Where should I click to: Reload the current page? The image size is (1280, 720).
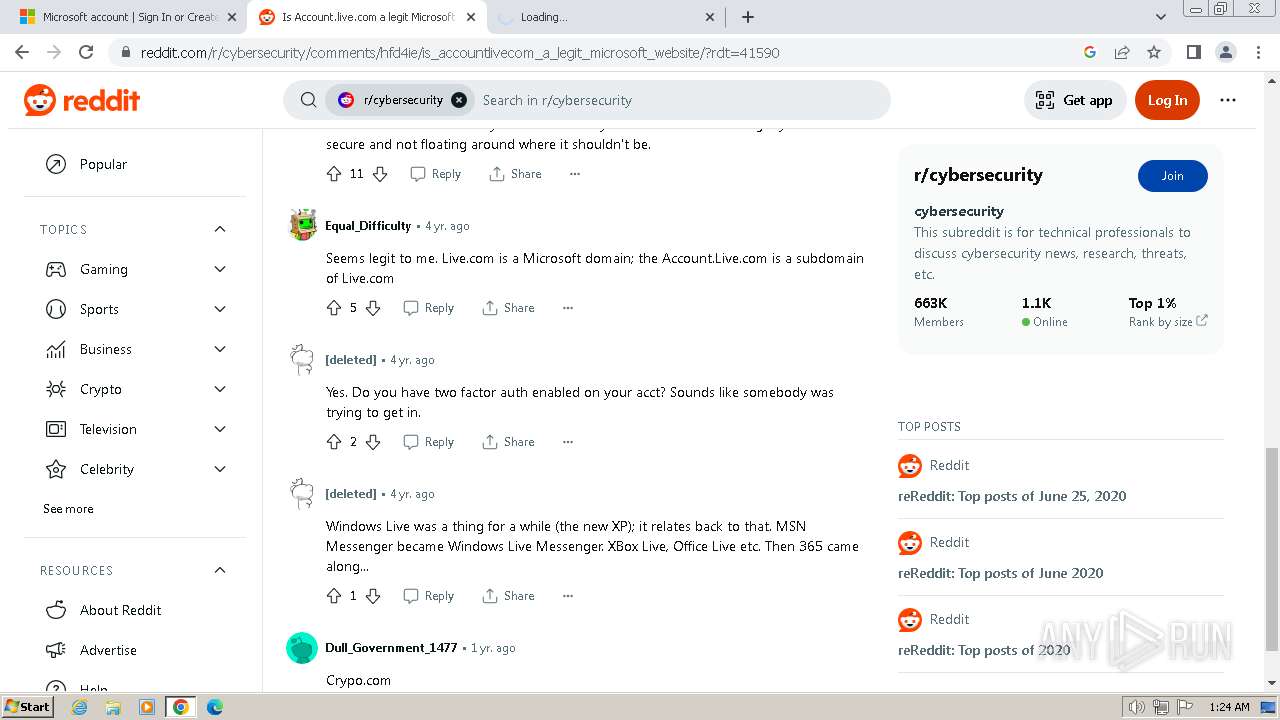click(86, 52)
